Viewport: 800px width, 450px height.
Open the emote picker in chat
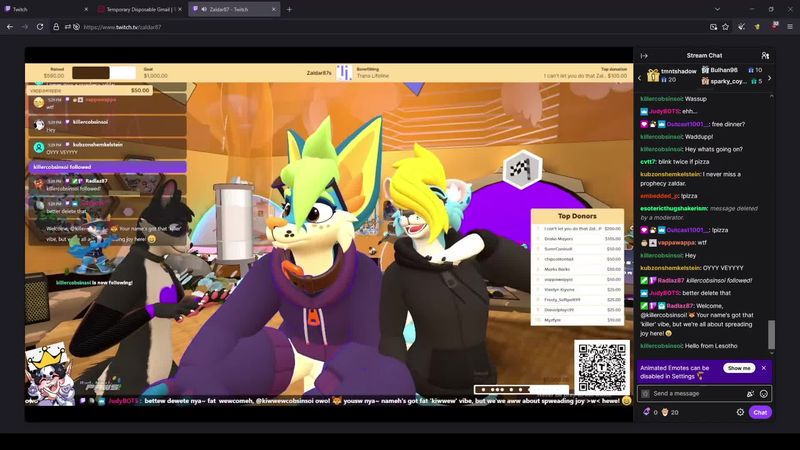pos(764,393)
